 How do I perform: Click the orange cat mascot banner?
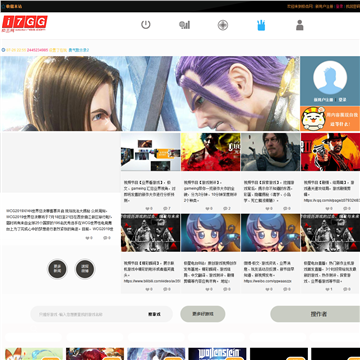pyautogui.click(x=330, y=119)
